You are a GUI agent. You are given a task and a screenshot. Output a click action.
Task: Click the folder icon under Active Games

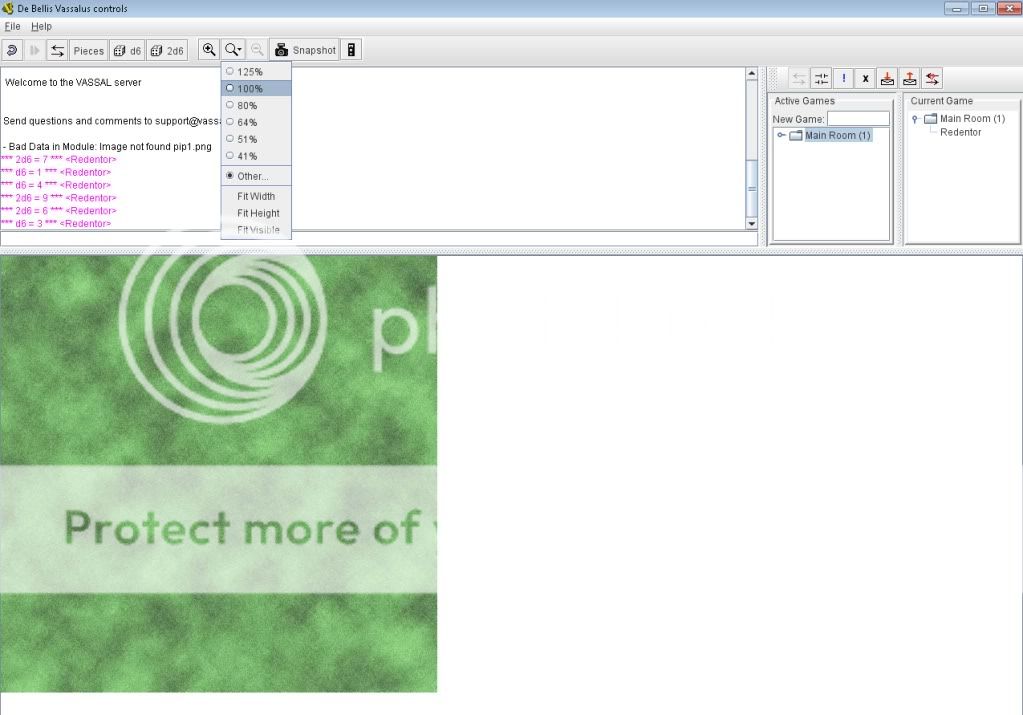[796, 136]
